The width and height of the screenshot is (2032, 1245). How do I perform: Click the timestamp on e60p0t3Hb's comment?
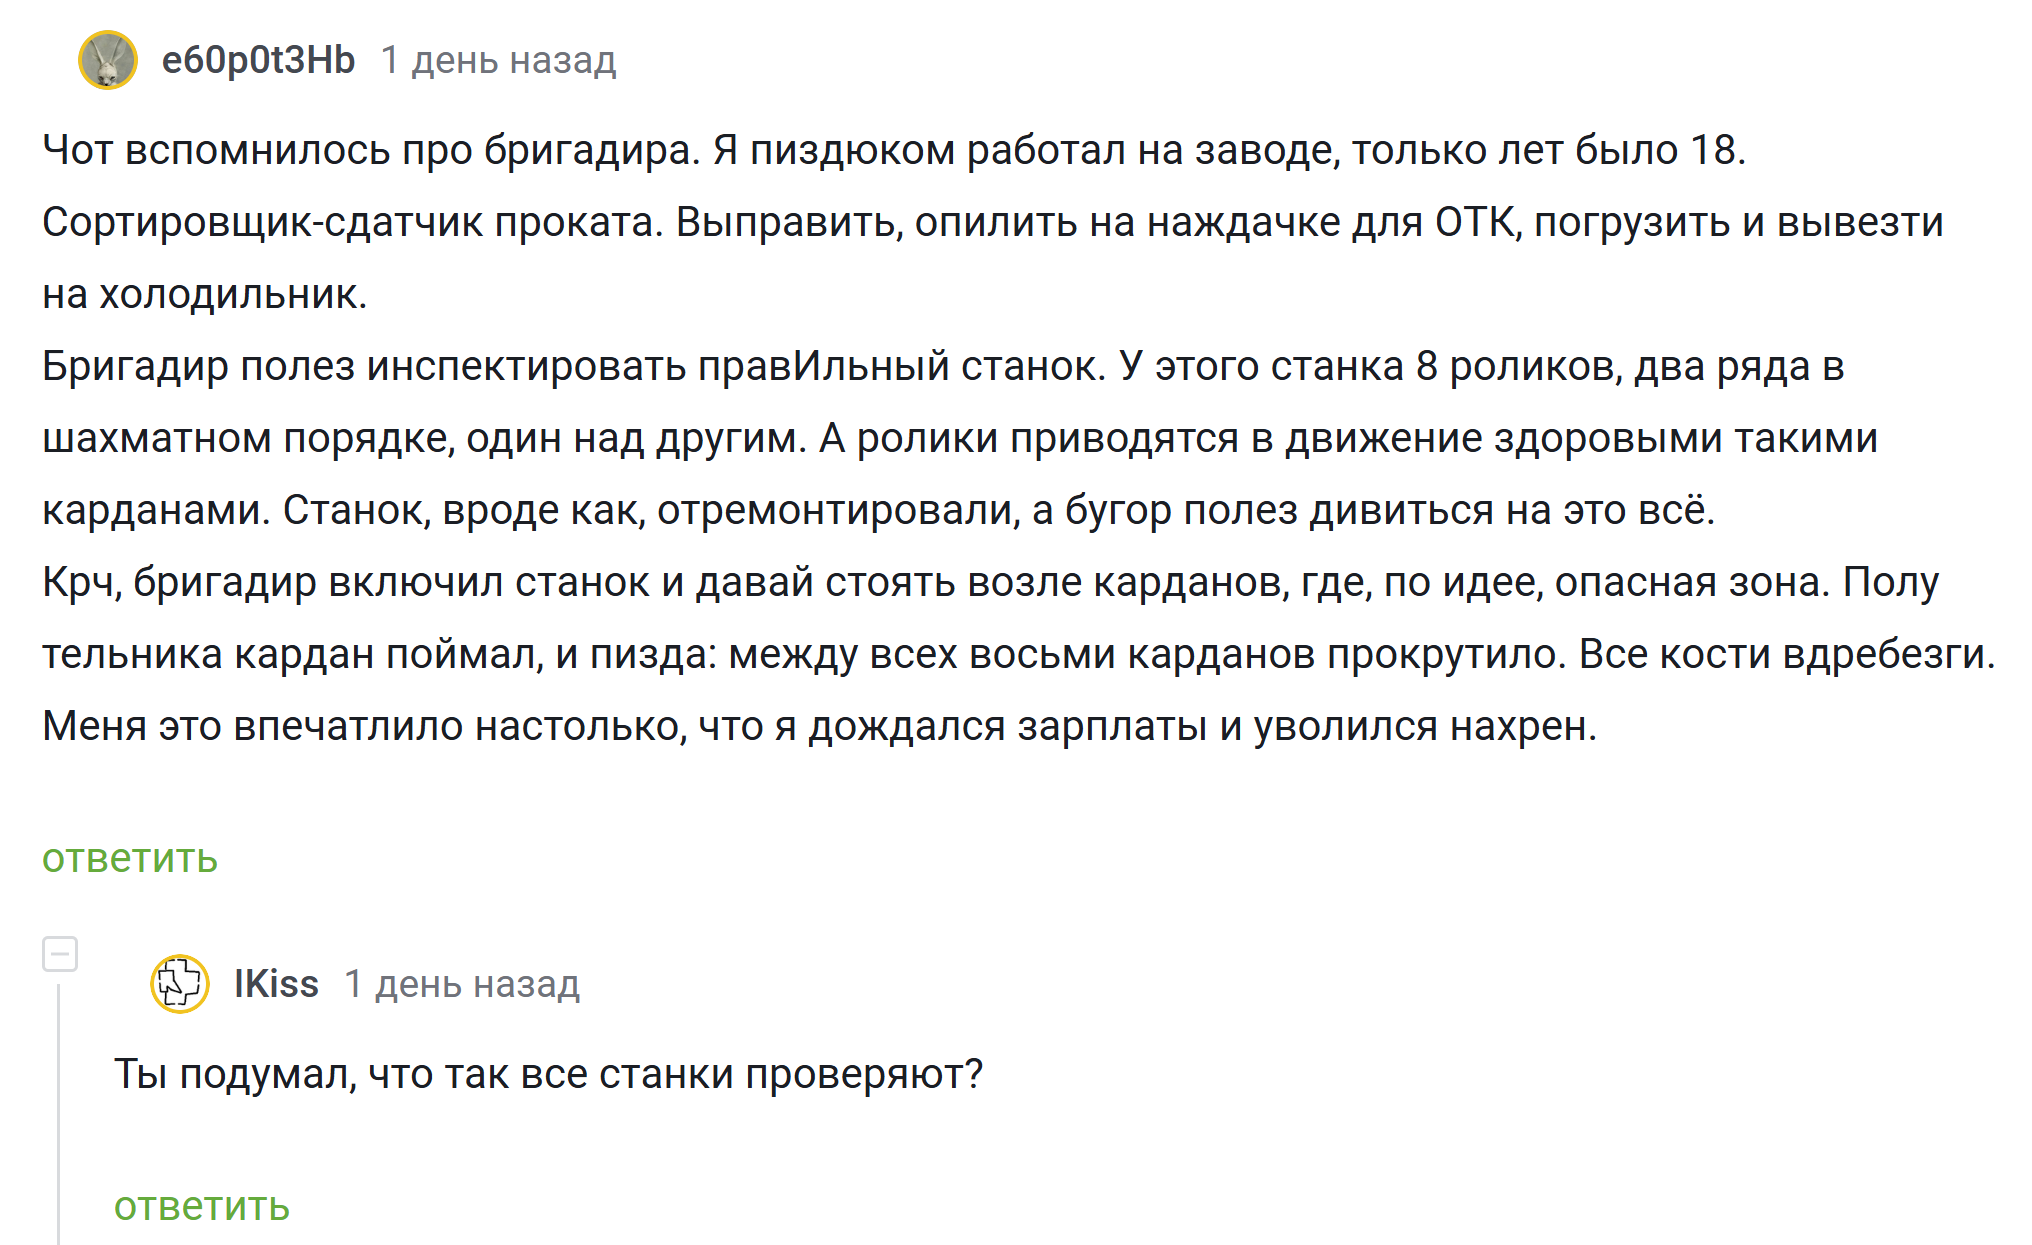[498, 61]
